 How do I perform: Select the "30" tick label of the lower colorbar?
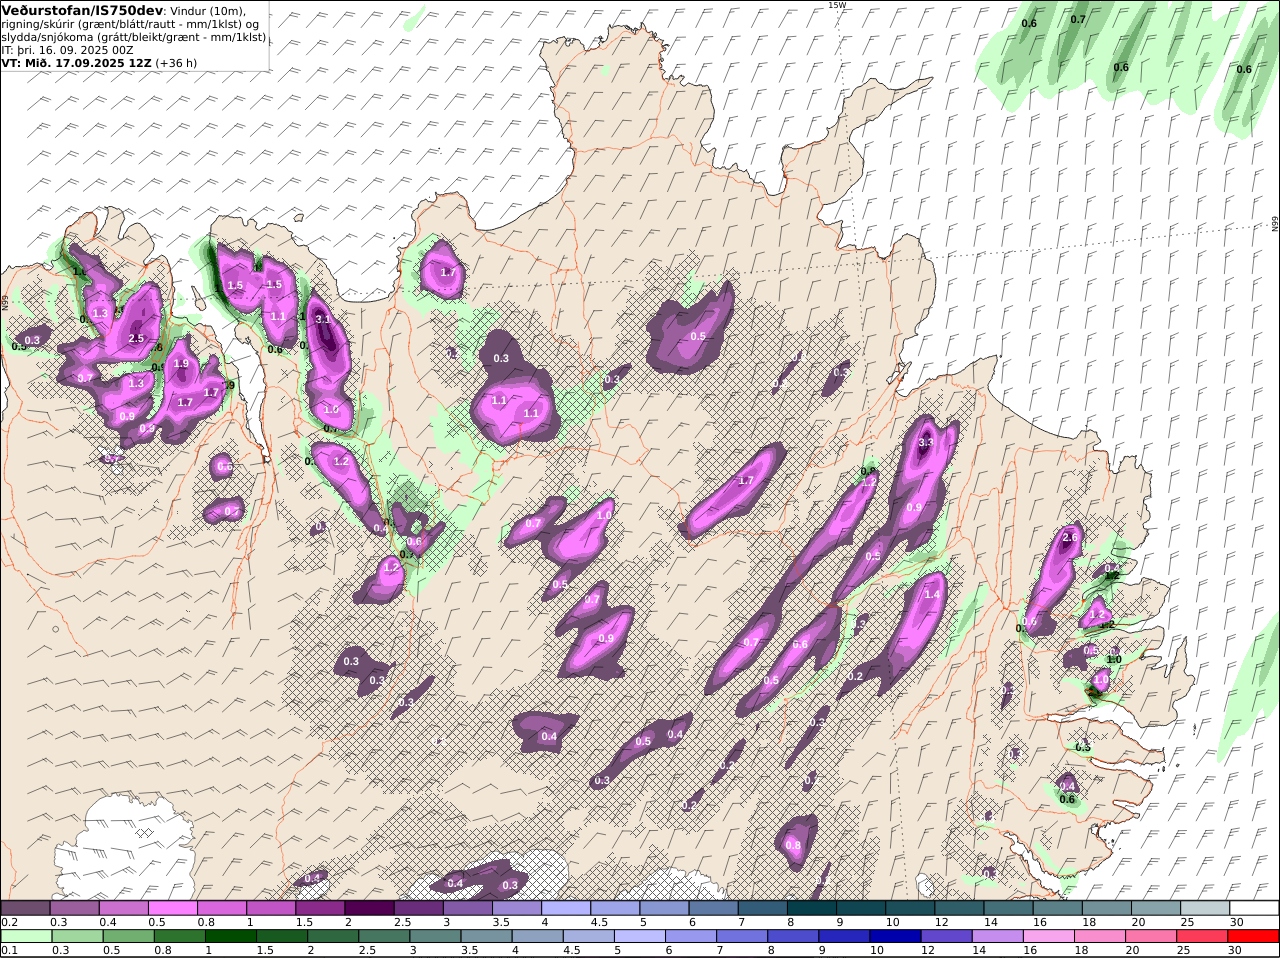click(x=1236, y=951)
